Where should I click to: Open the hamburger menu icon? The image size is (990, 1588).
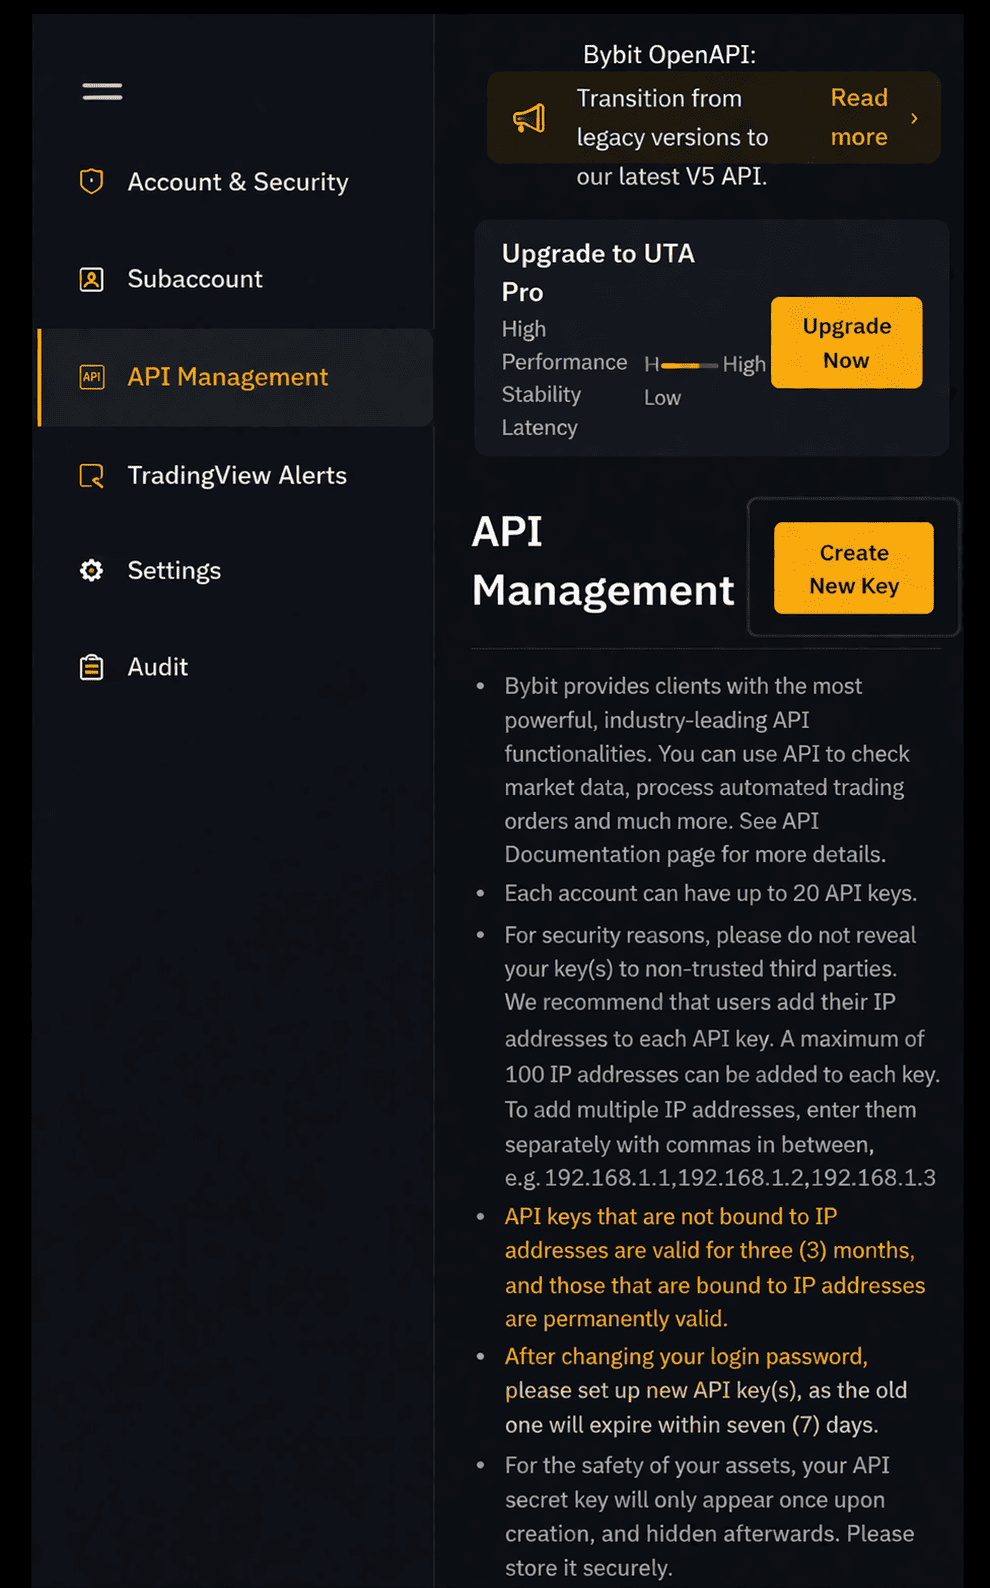coord(102,91)
